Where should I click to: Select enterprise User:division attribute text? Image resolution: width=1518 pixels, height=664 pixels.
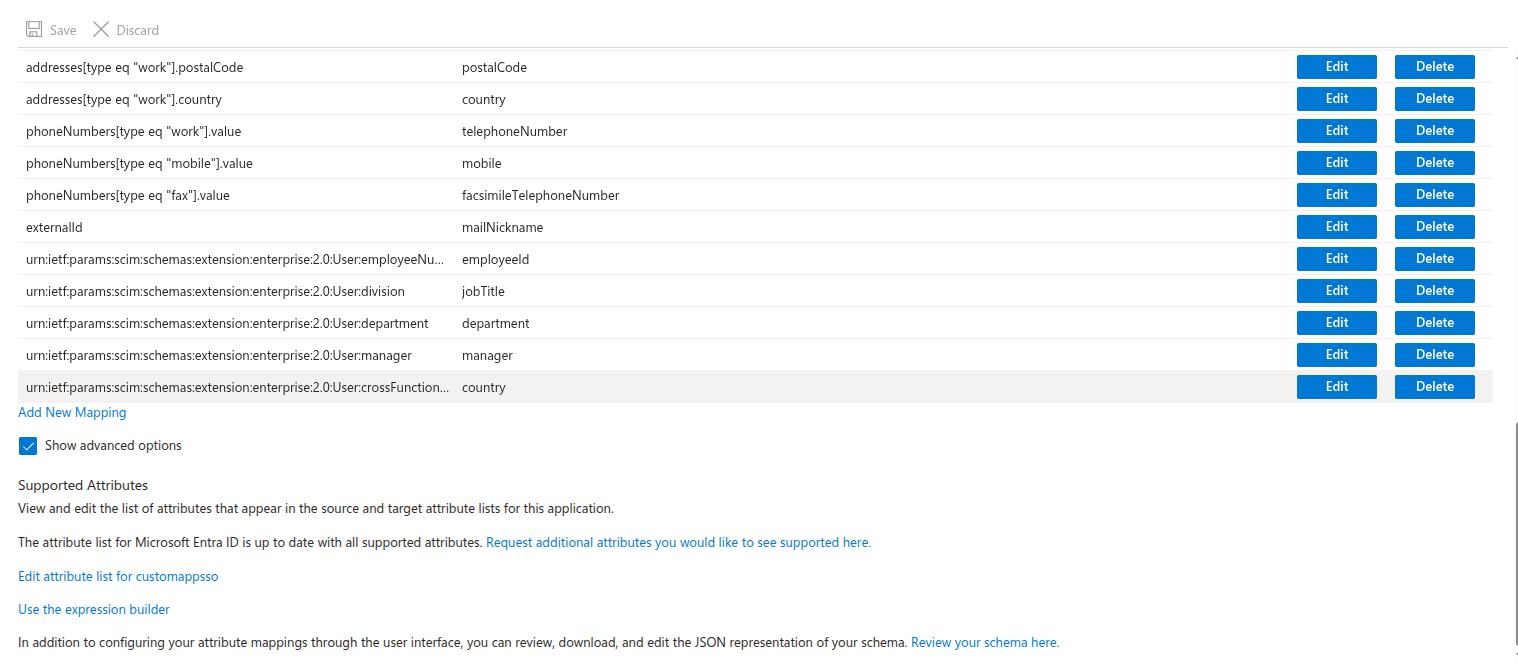pos(215,292)
